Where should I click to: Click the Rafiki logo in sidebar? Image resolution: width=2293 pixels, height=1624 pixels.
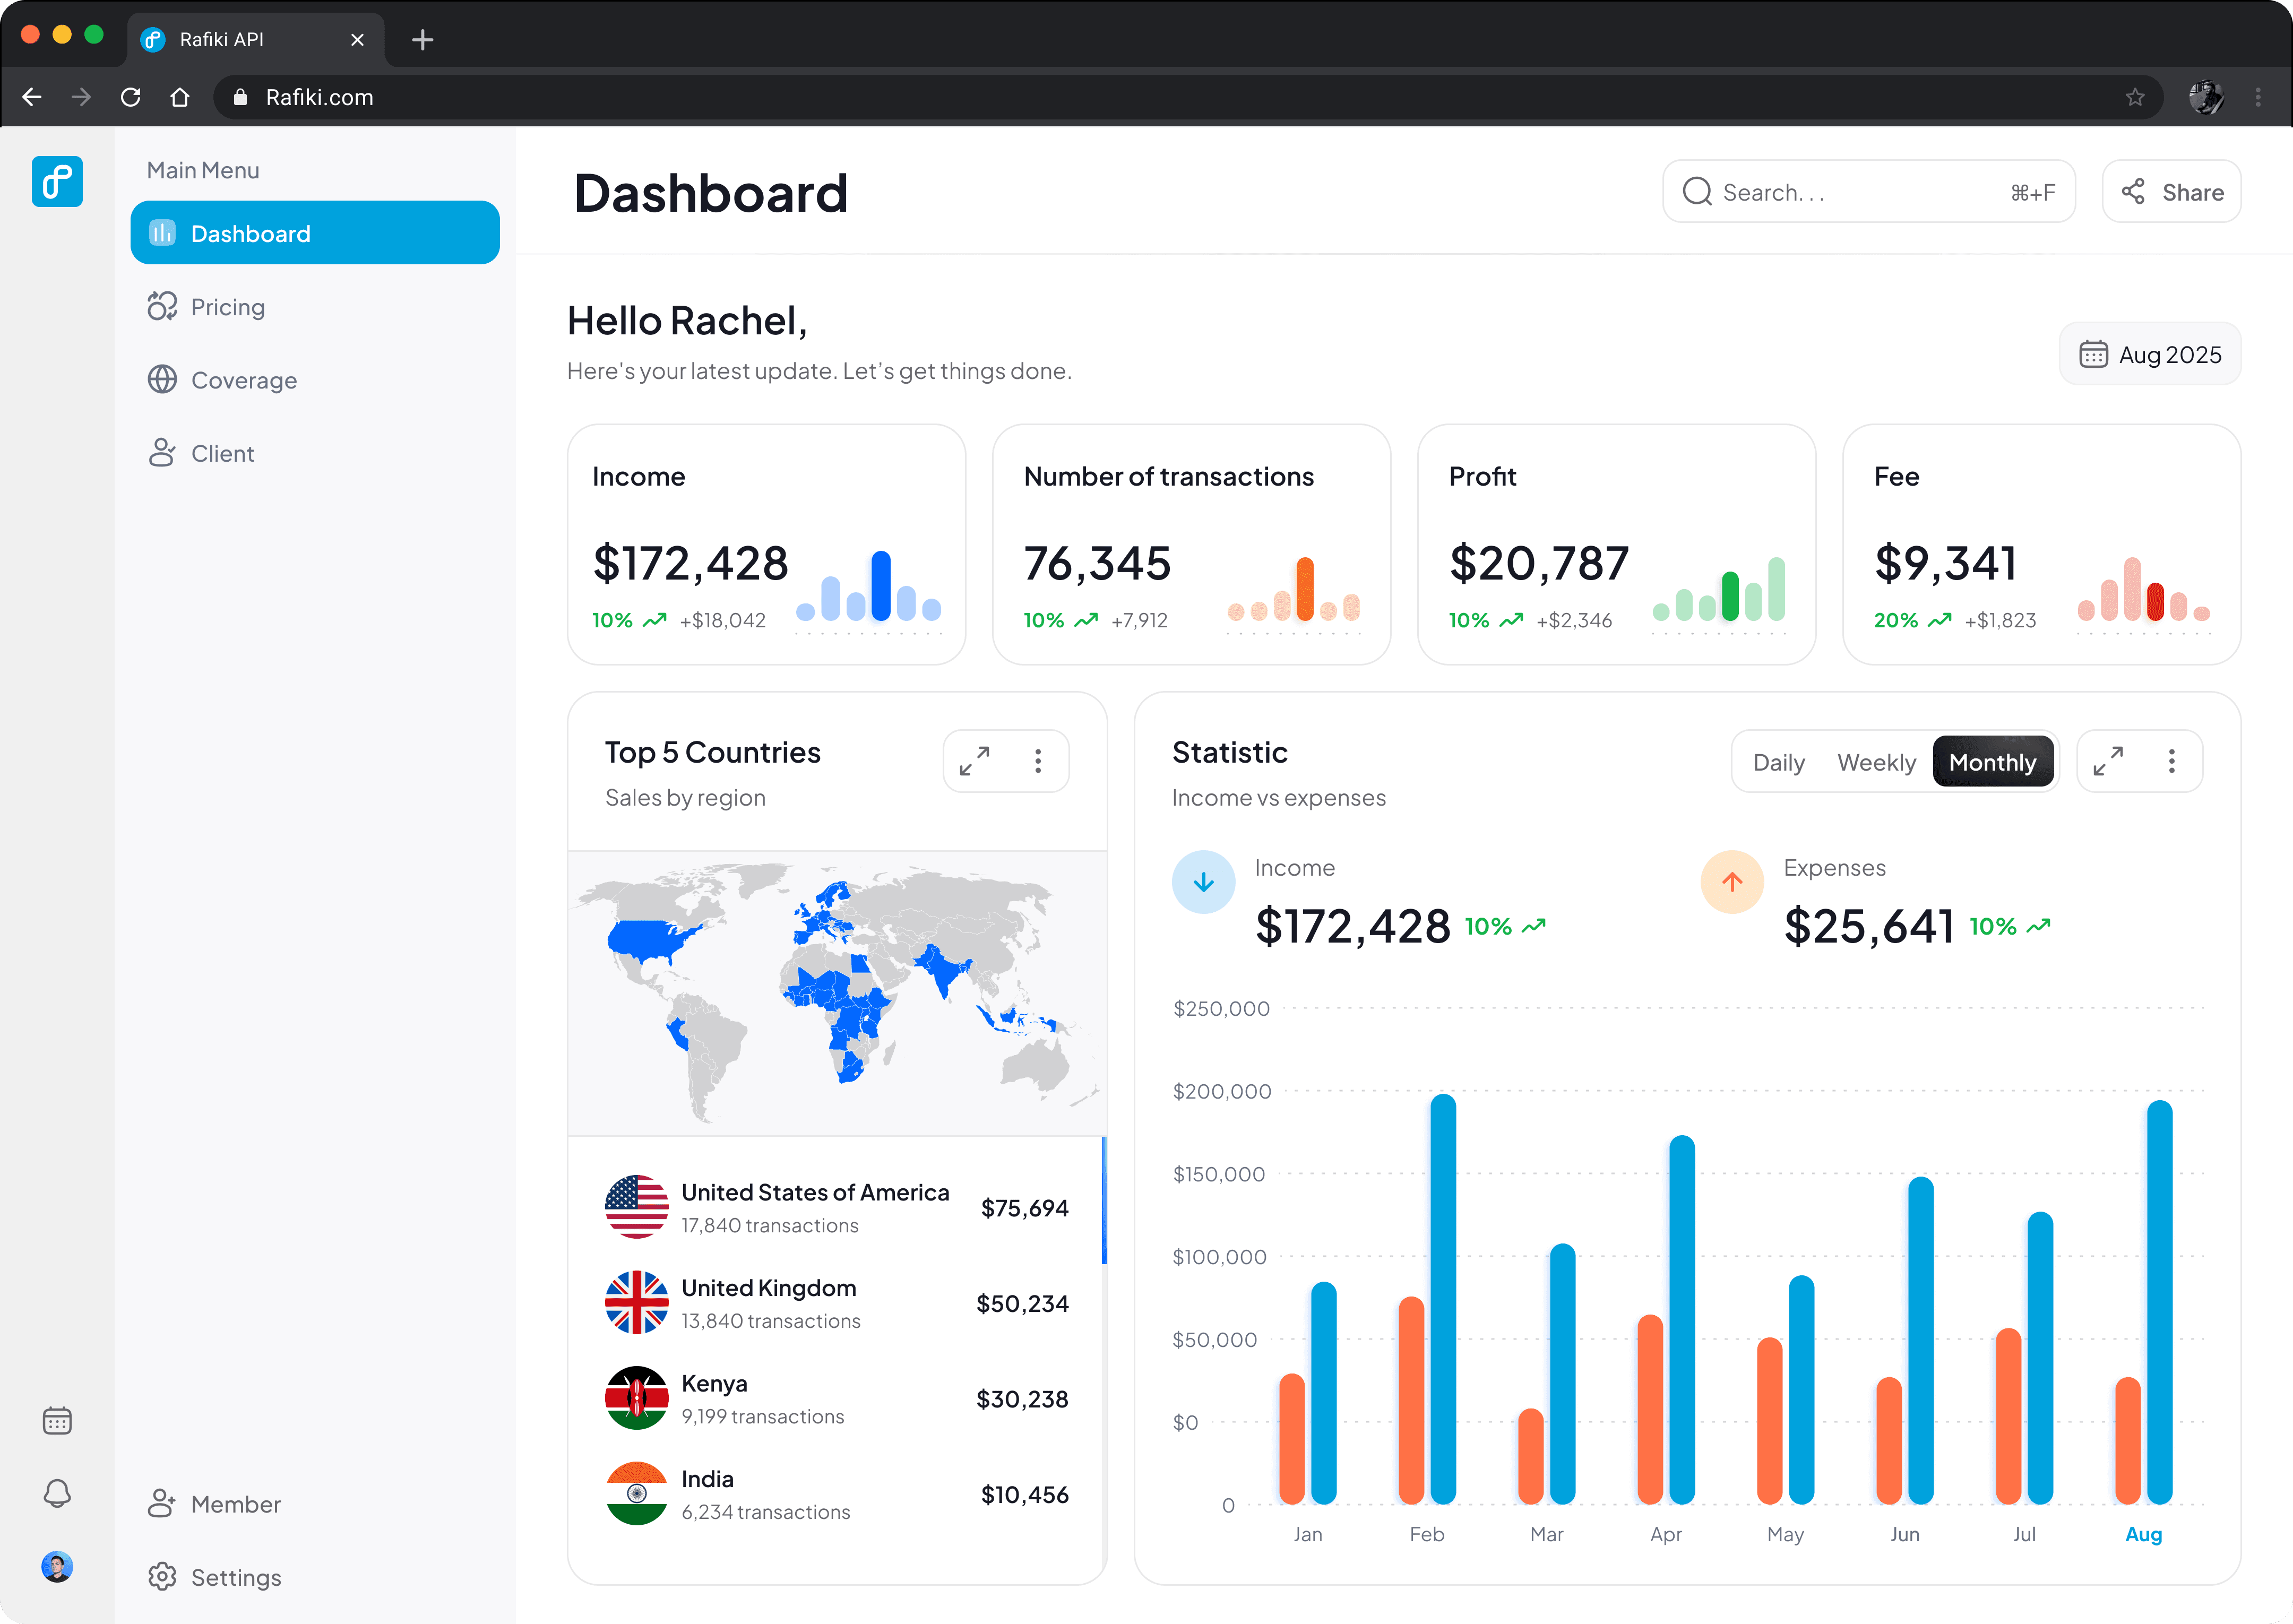(x=57, y=181)
